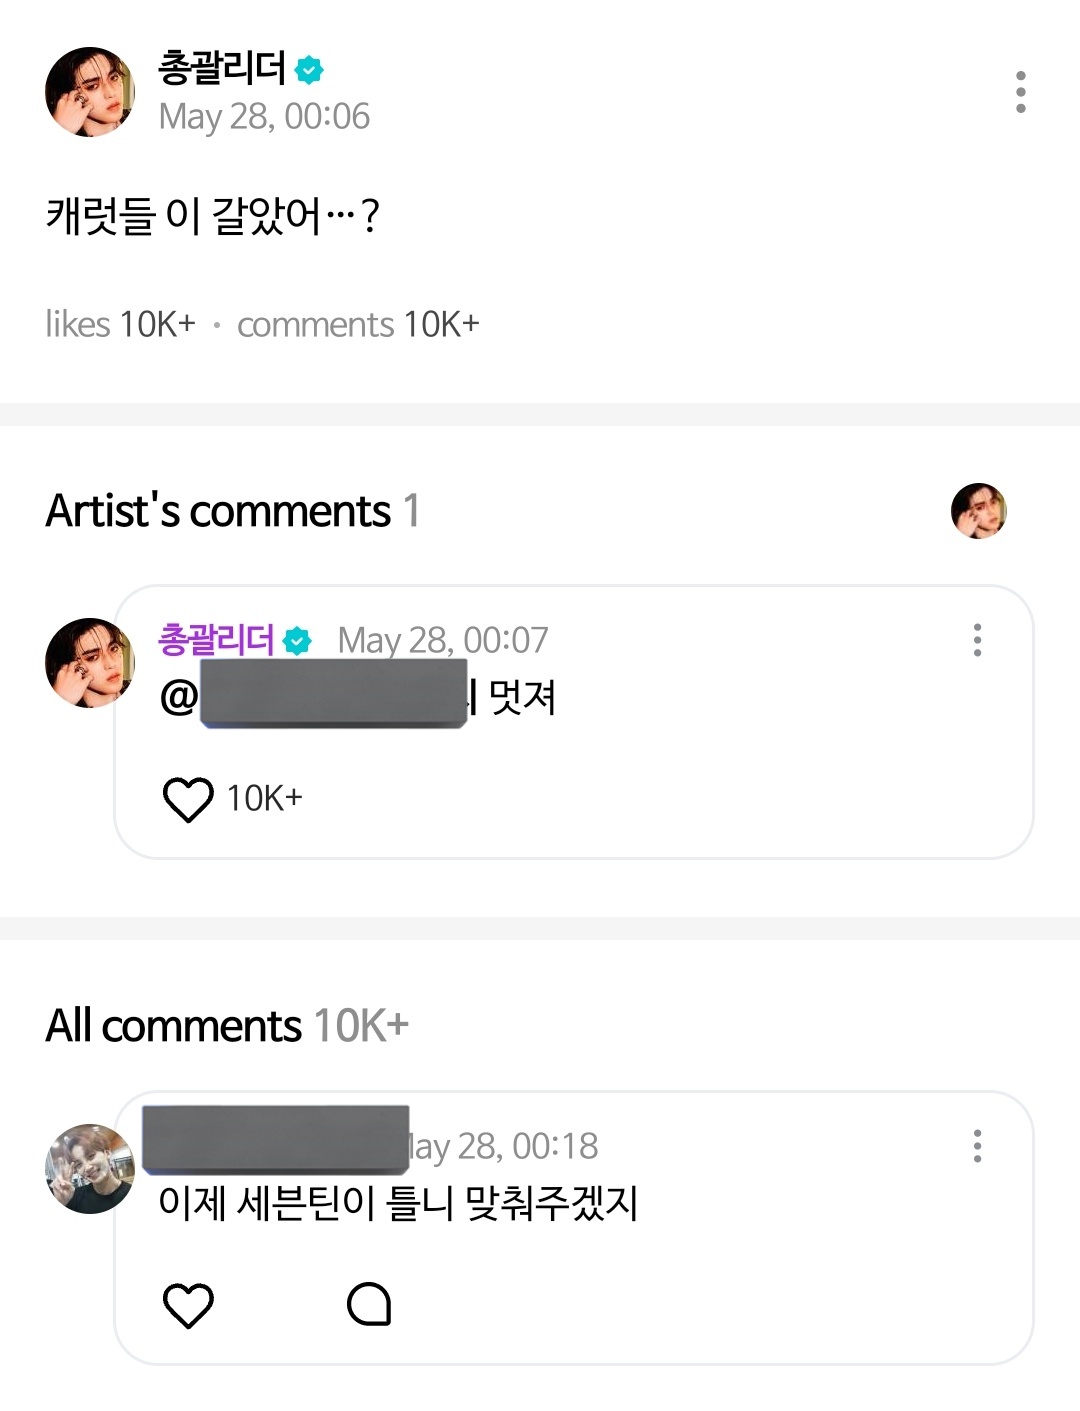Image resolution: width=1080 pixels, height=1411 pixels.
Task: Tap the purple 총괄리더 name in artist comment
Action: tap(216, 640)
